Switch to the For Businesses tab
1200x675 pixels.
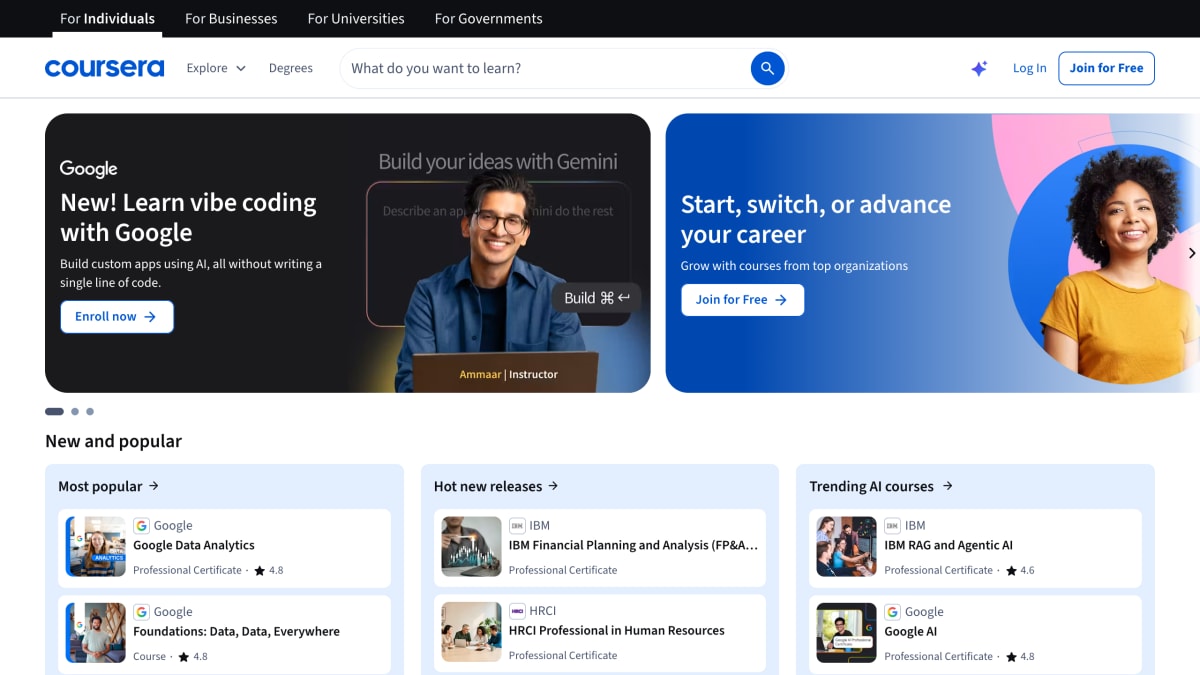coord(231,18)
